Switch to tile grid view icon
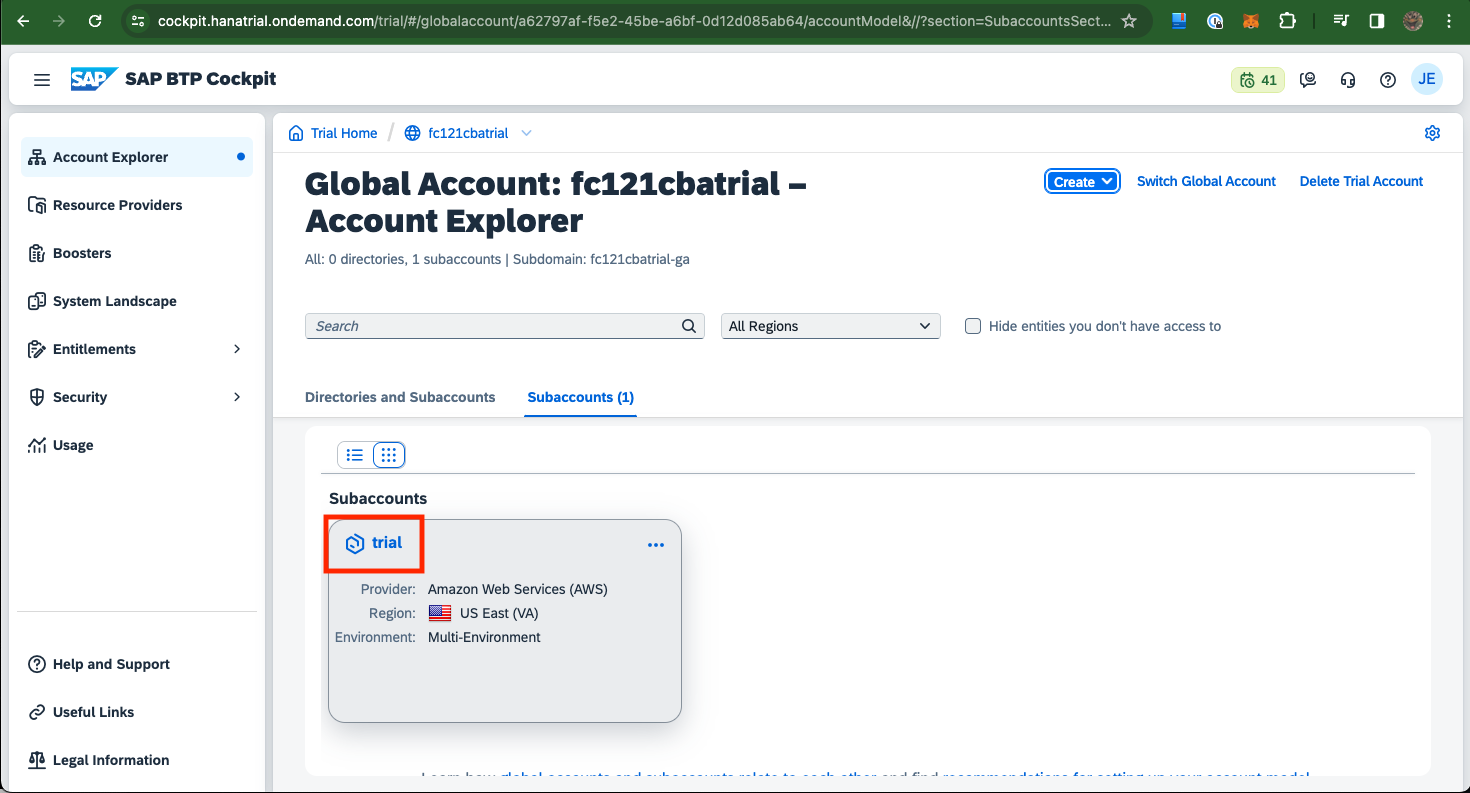 [x=389, y=455]
